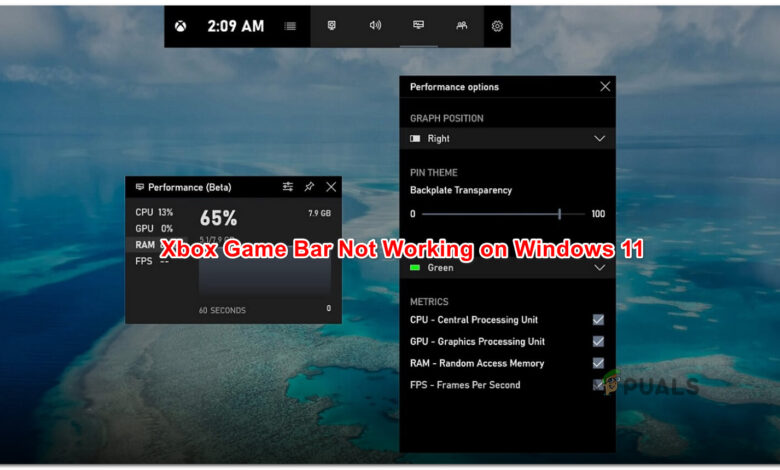Open performance options sliders icon
Image resolution: width=780 pixels, height=470 pixels.
pos(288,187)
